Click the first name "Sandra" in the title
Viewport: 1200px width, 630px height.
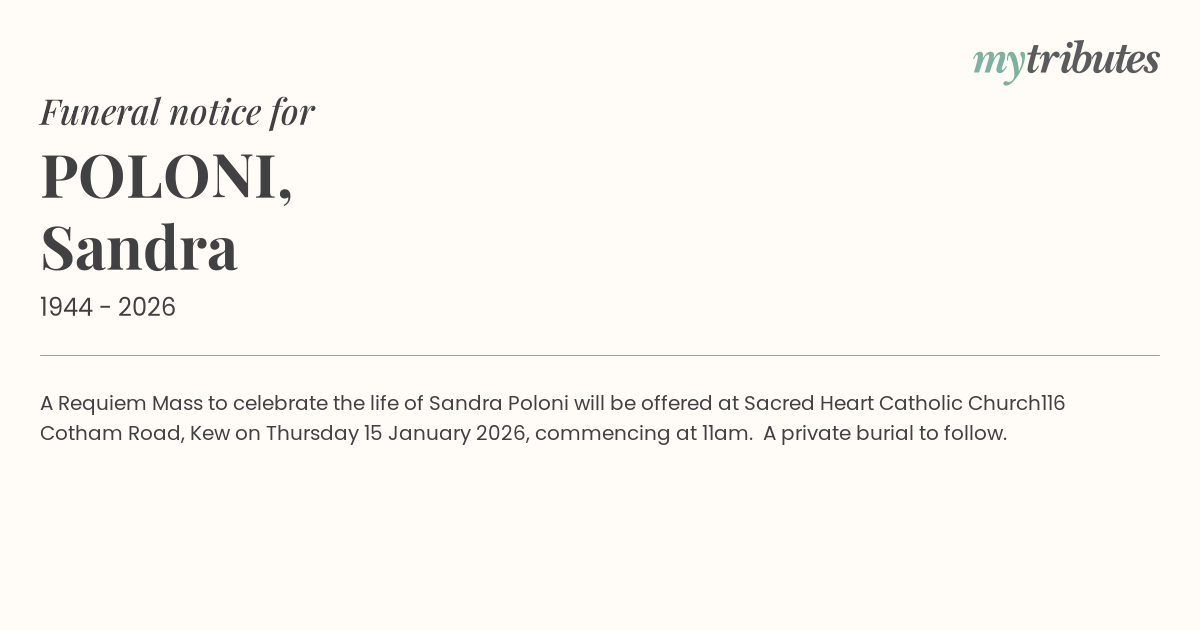[139, 248]
